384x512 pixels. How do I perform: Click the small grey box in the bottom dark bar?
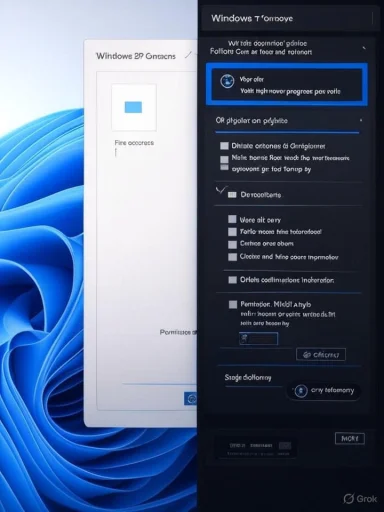pos(284,446)
